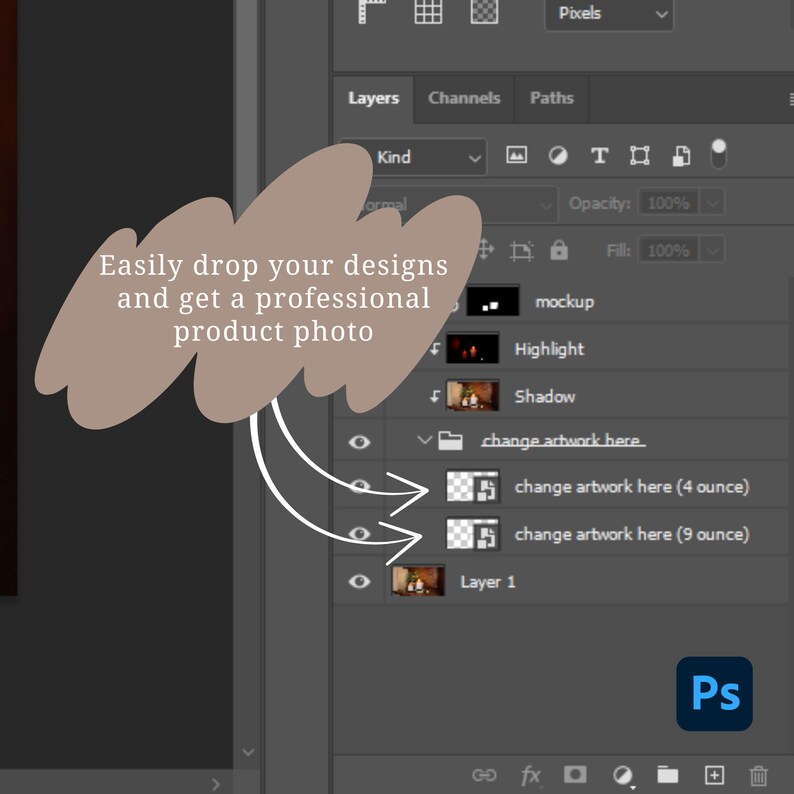The width and height of the screenshot is (794, 794).
Task: Click the canvas horizontal scrollbar right arrow
Action: click(x=216, y=784)
